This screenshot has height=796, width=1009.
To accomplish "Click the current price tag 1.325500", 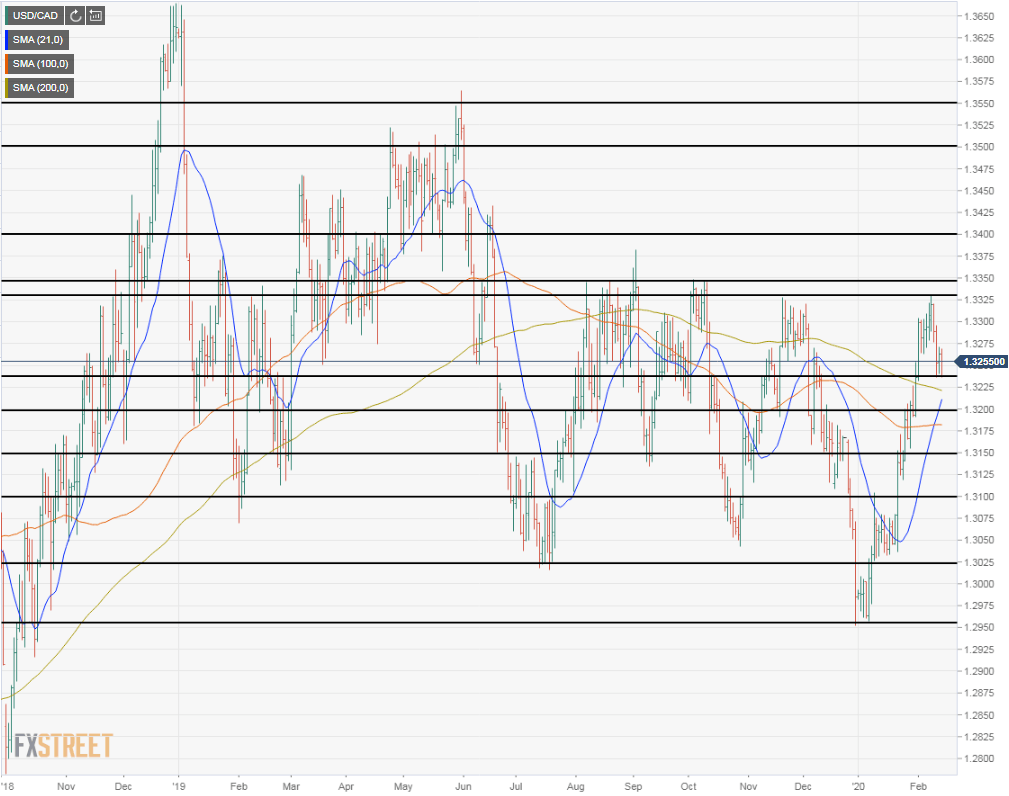I will [984, 362].
